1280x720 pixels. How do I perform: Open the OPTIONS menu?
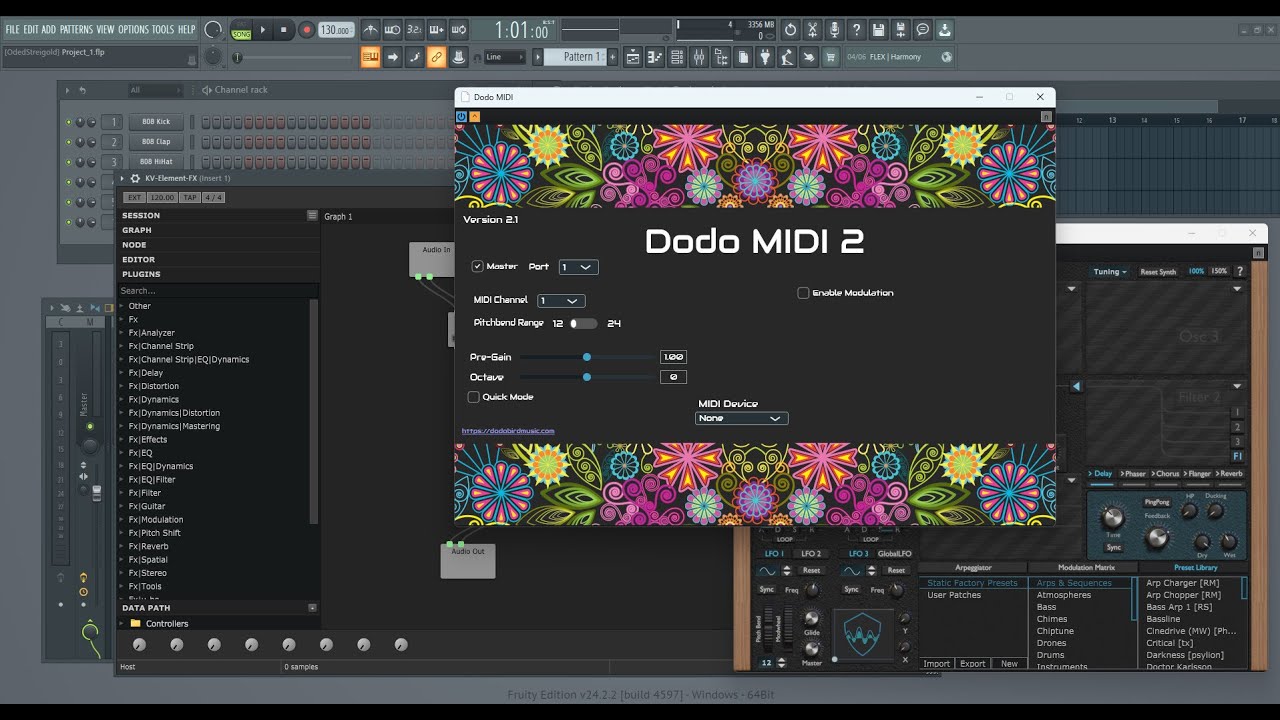[x=133, y=30]
